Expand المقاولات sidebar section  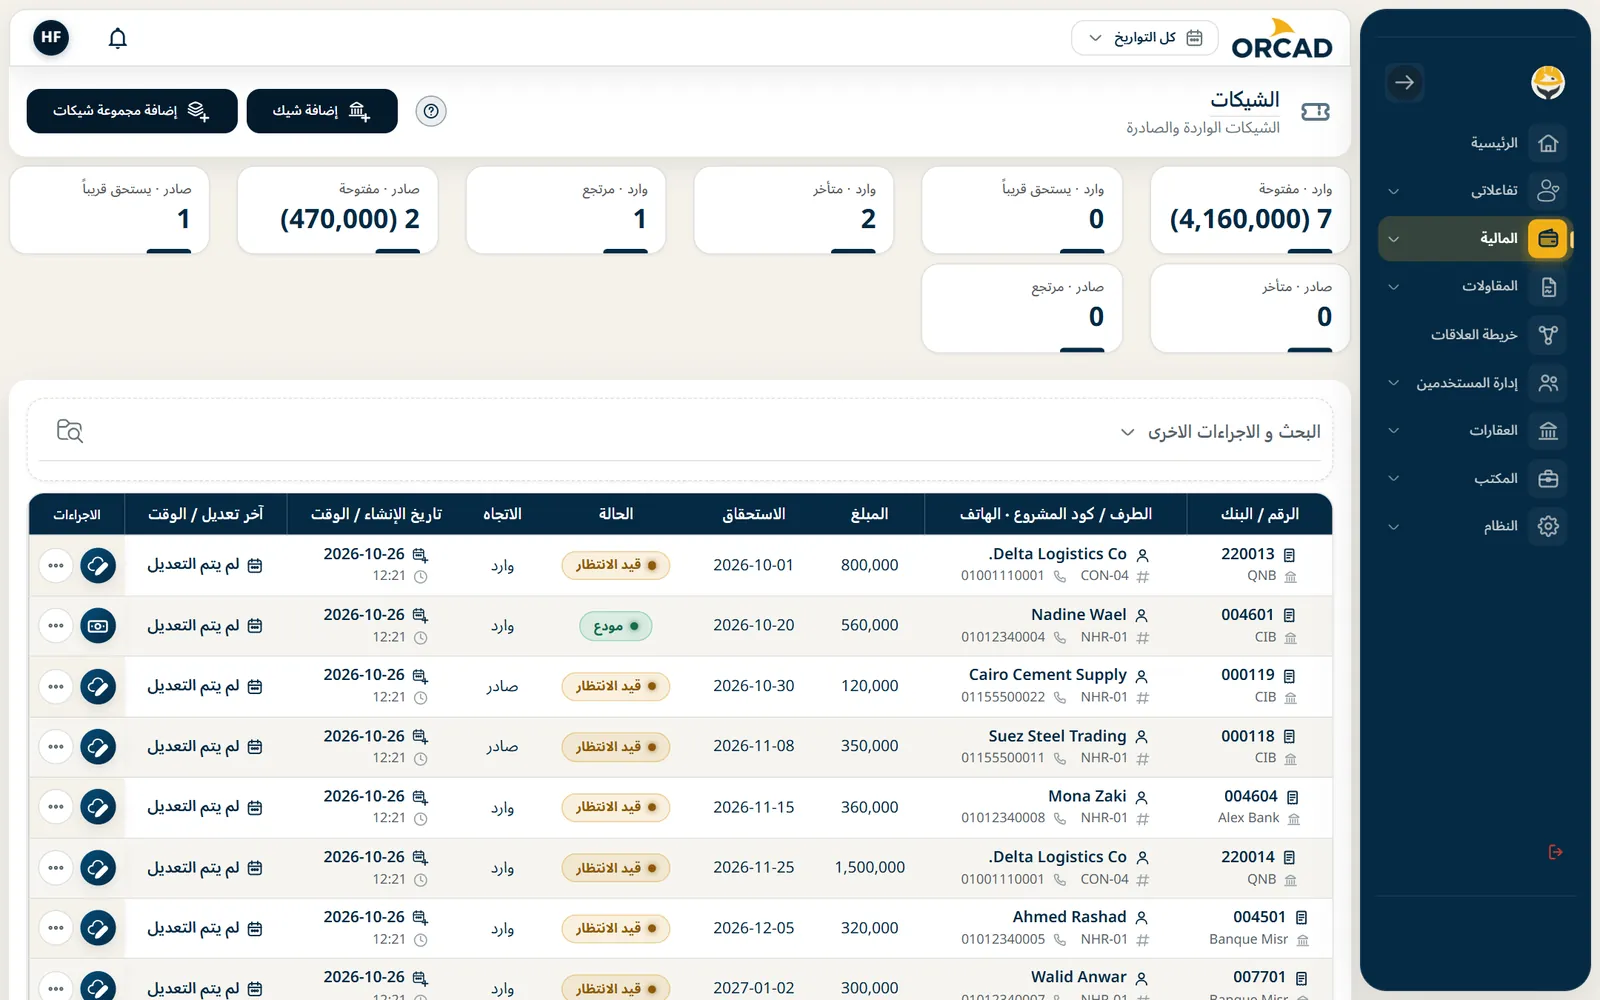tap(1394, 287)
